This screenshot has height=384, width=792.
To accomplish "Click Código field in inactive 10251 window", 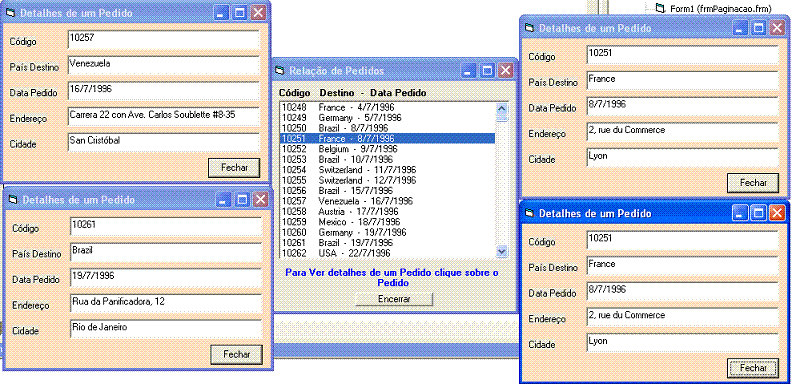I will click(x=683, y=55).
